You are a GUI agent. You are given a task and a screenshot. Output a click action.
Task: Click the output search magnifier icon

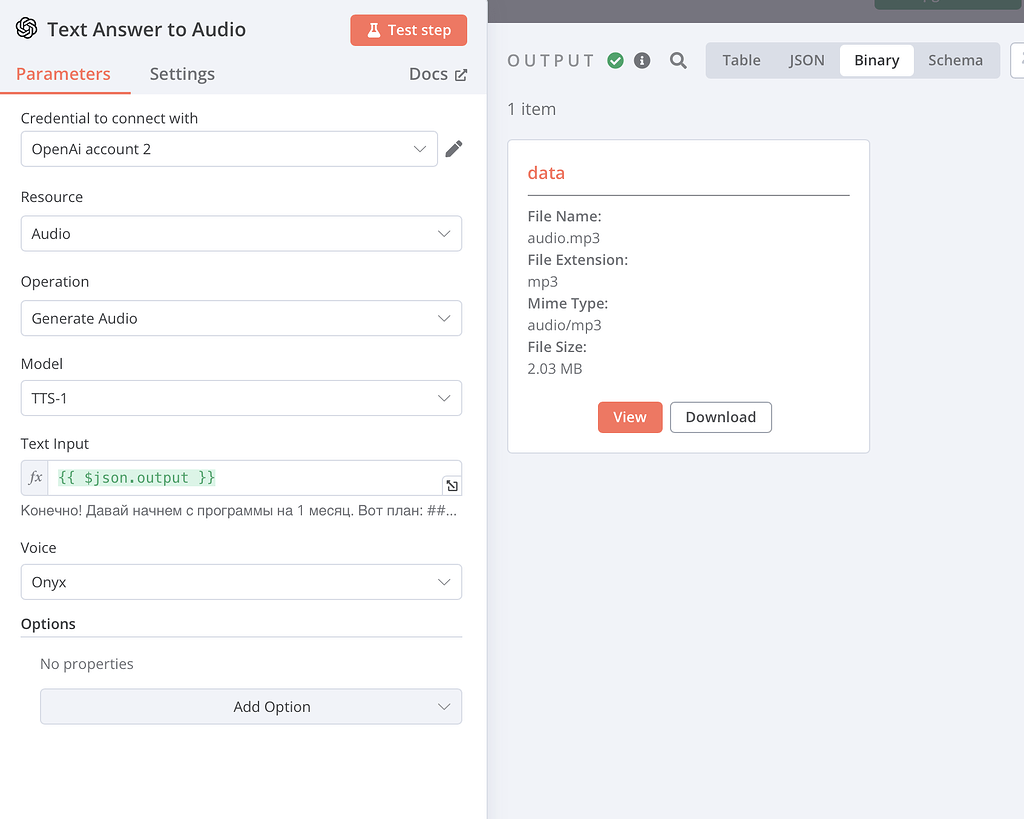678,61
